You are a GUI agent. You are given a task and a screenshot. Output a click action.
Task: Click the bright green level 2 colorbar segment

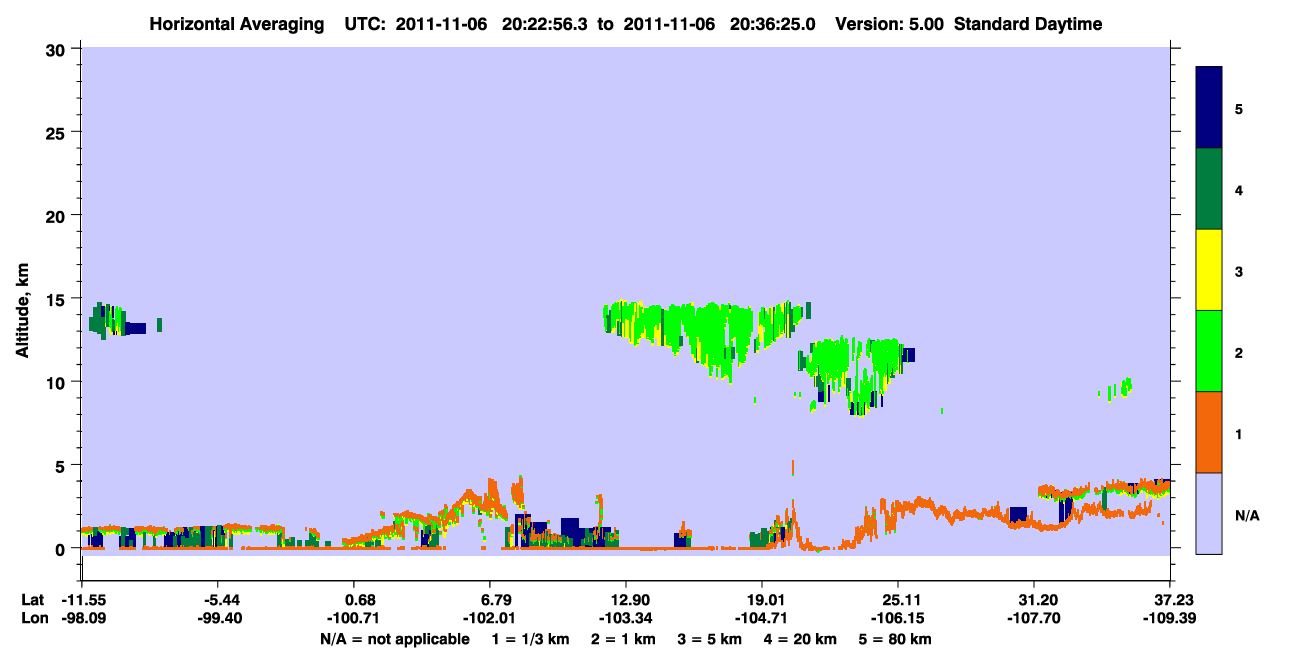1209,351
